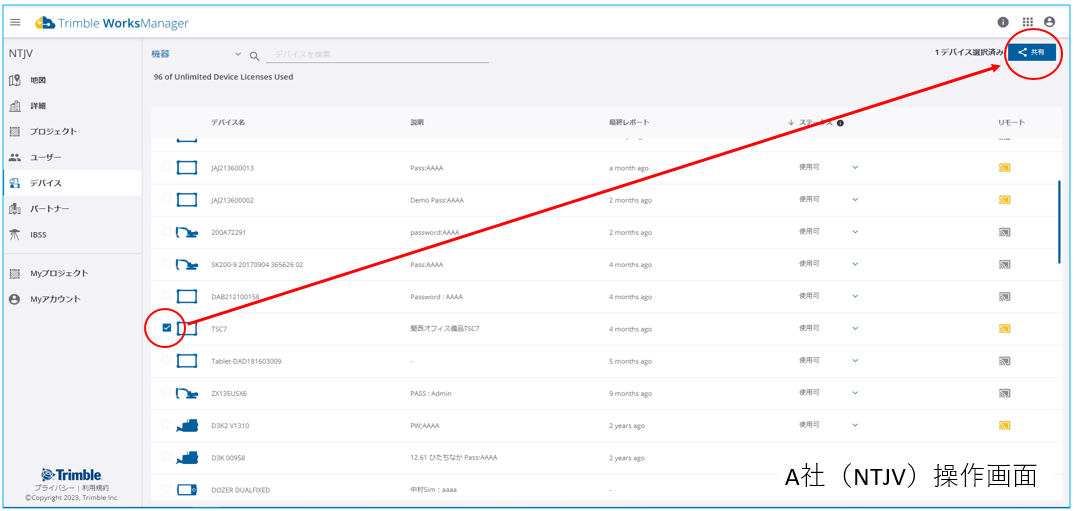Screen dimensions: 1076x511
Task: Open status dropdown for JAJ213600002
Action: [855, 200]
